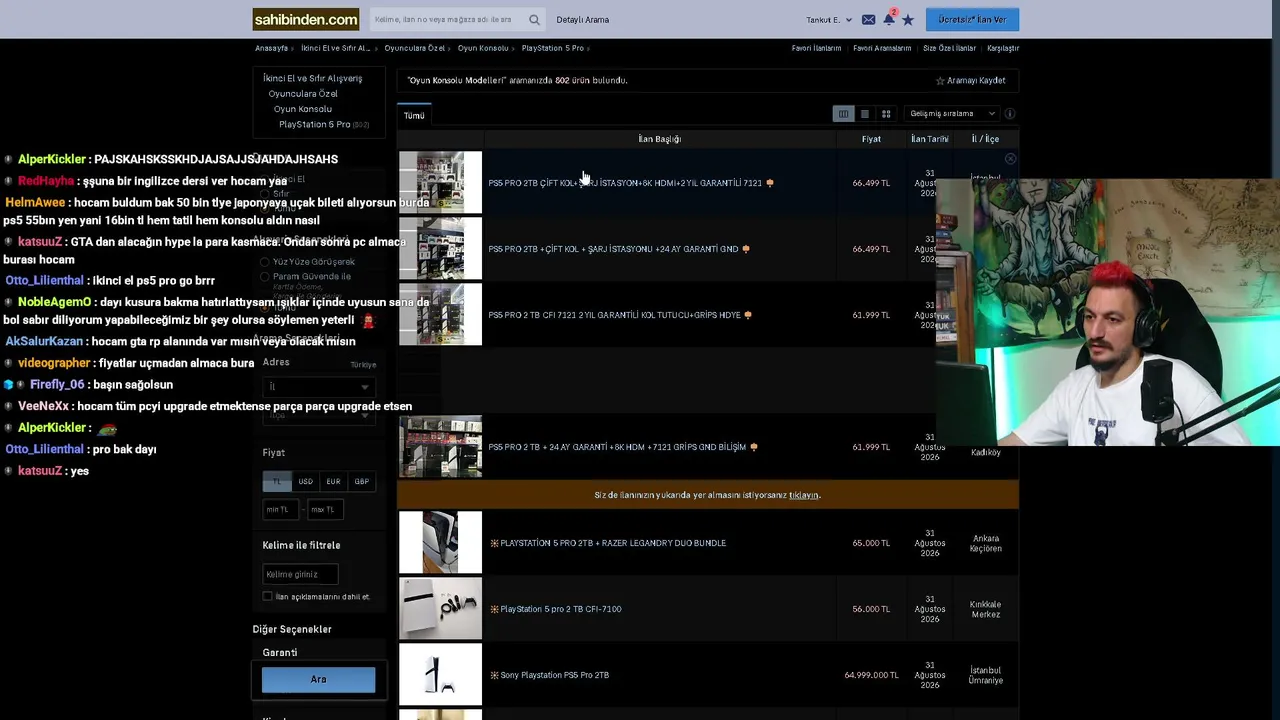Sort by İl / İlçe column header
Image resolution: width=1280 pixels, height=720 pixels.
[985, 139]
